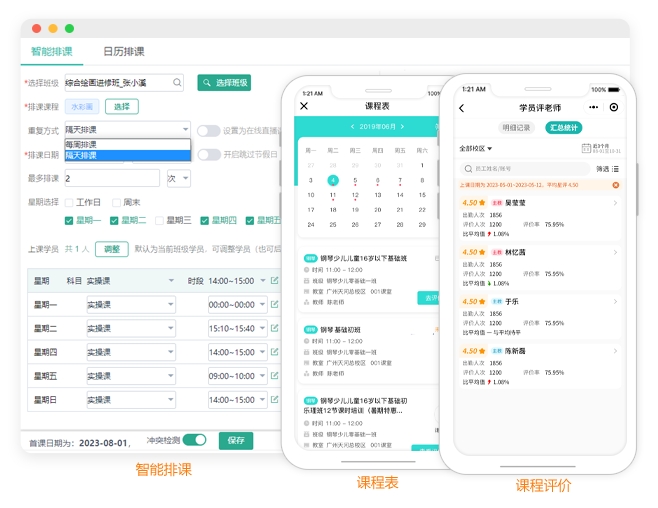
Task: Turn off the 冲突检测 switch
Action: pos(195,440)
